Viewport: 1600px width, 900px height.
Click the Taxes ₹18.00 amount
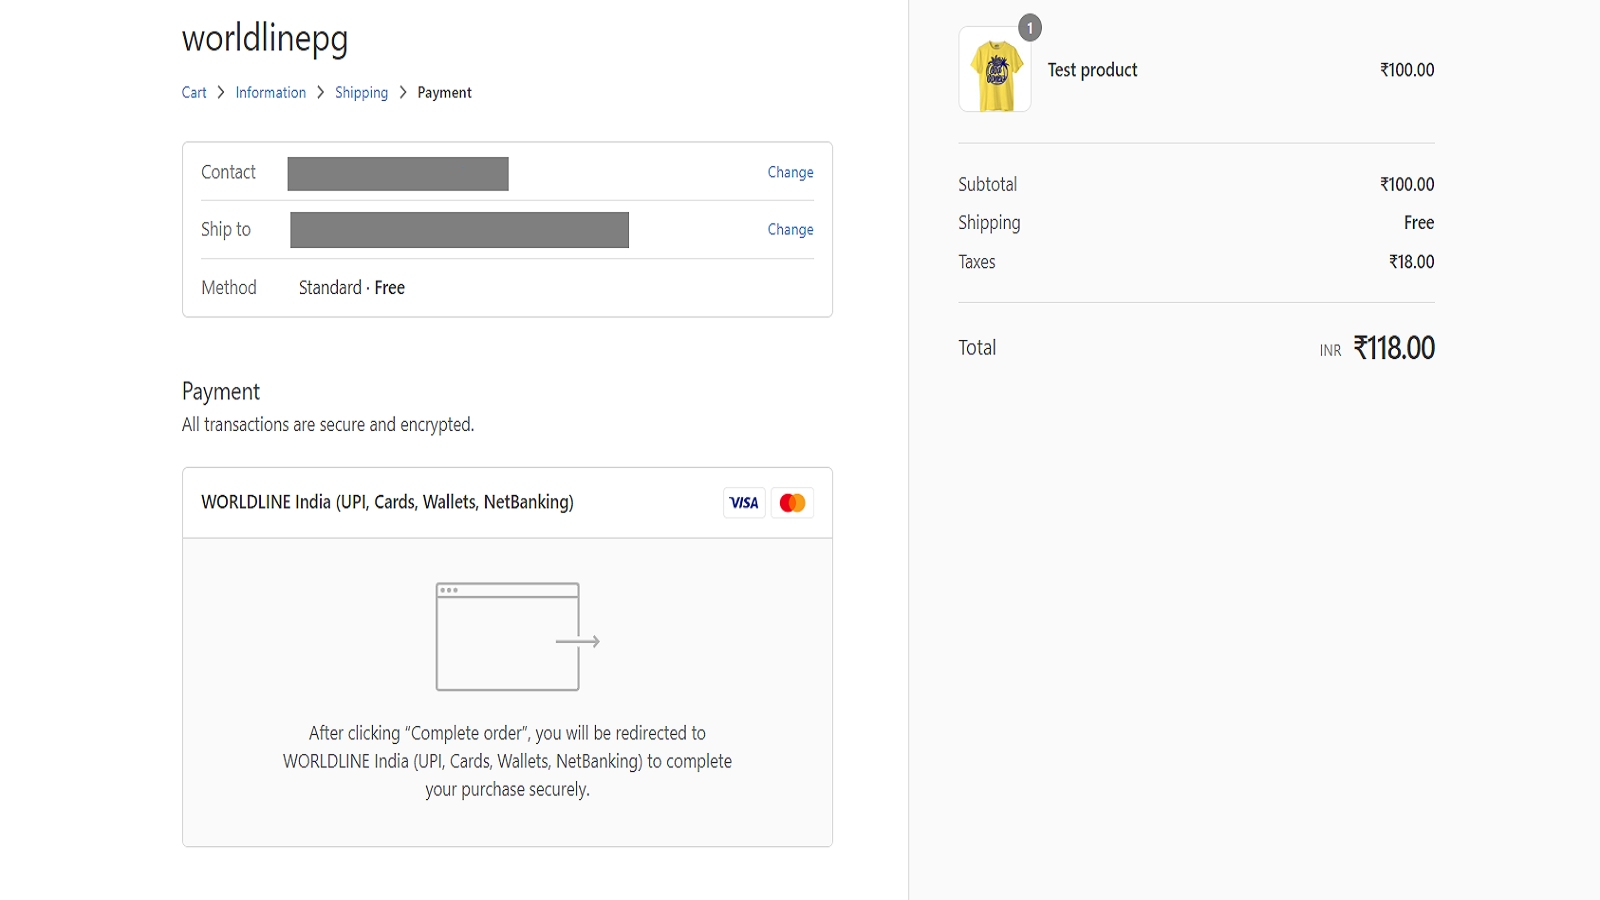[1411, 262]
